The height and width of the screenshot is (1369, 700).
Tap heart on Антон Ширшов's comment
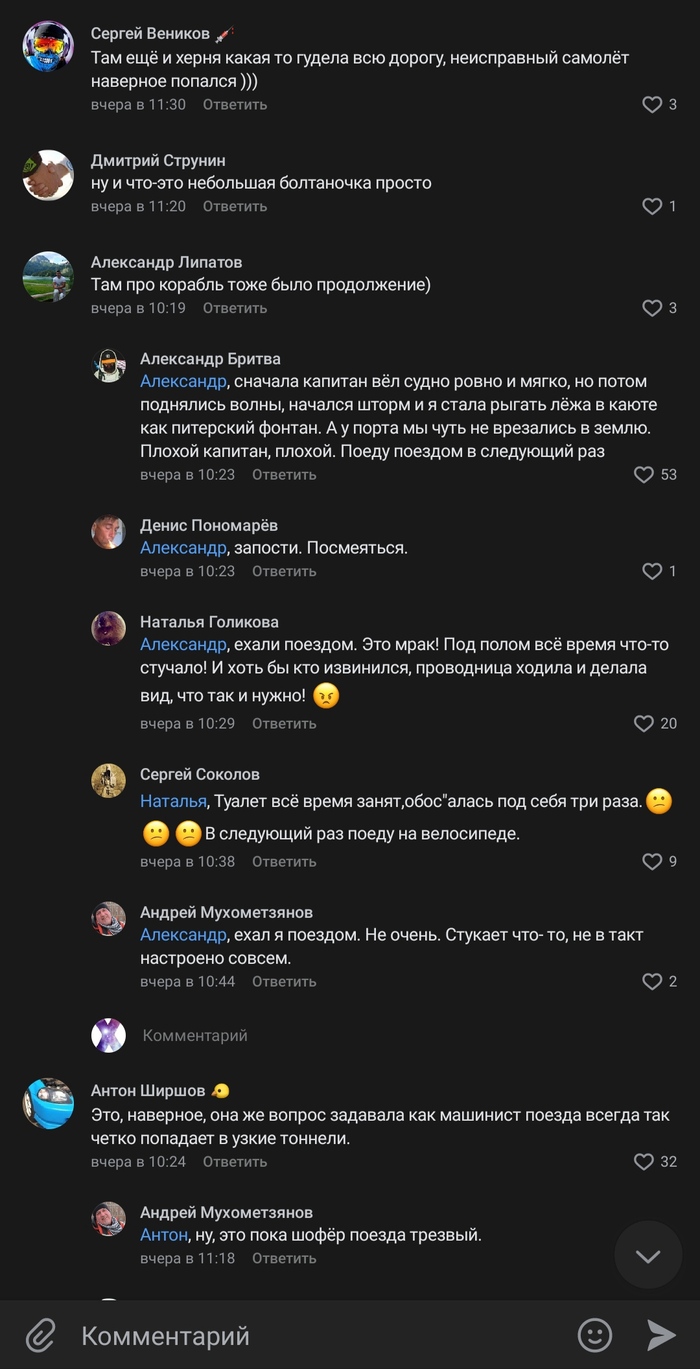tap(644, 1162)
